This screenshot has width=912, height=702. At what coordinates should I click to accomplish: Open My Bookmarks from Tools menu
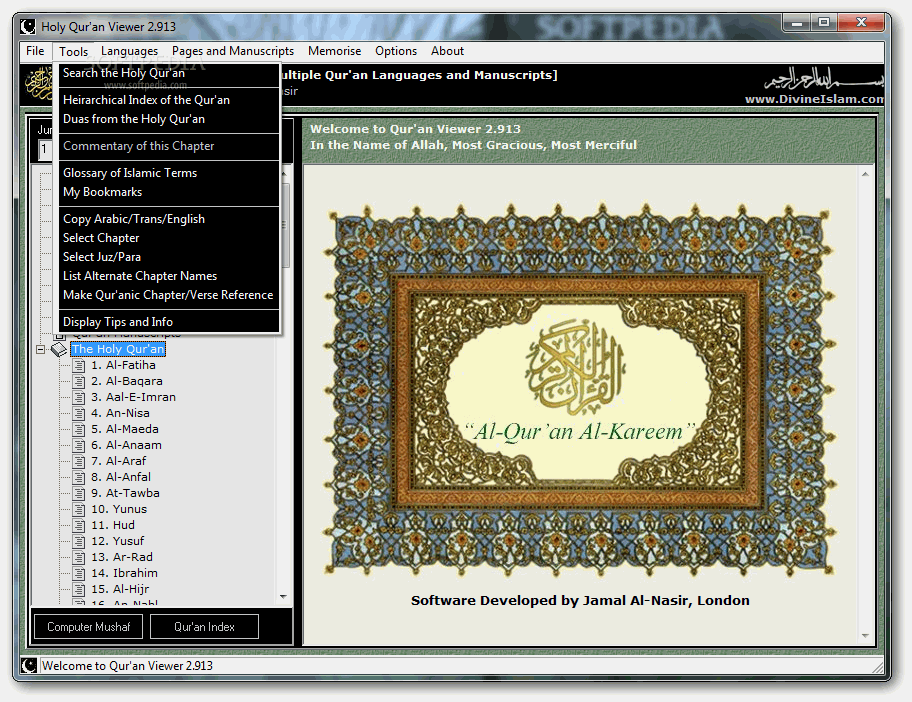click(169, 192)
